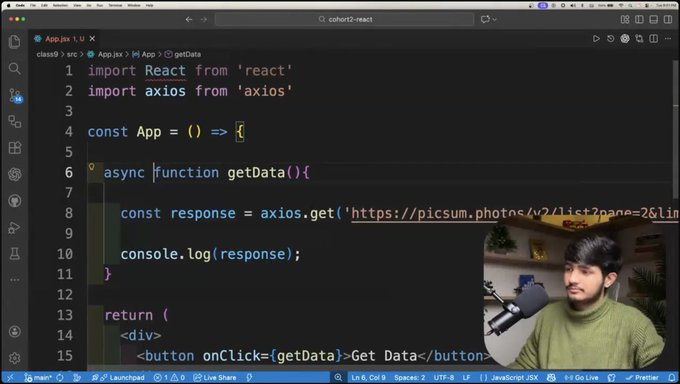Show additional views ellipsis in activity bar

[15, 280]
